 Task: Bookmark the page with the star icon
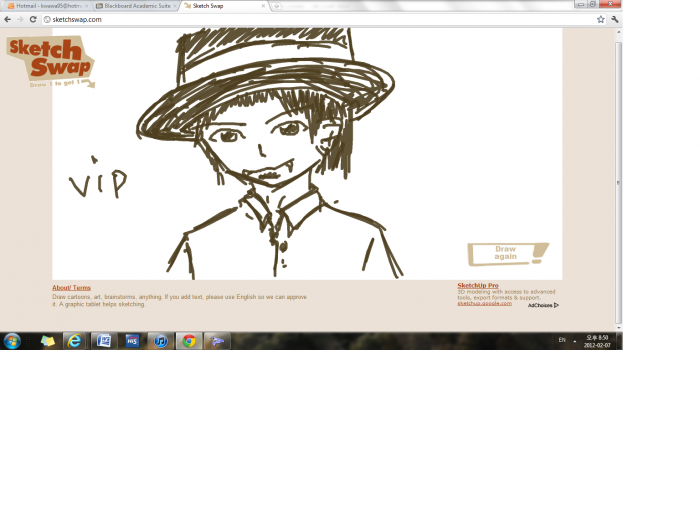tap(600, 19)
